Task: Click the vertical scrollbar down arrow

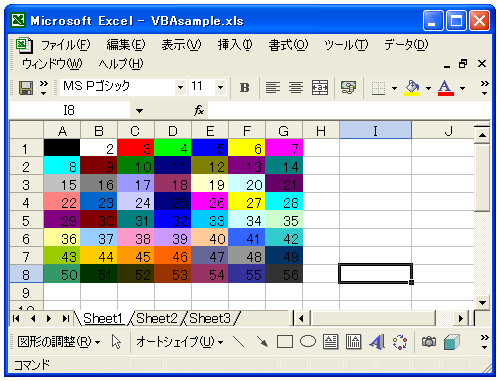Action: coord(482,302)
